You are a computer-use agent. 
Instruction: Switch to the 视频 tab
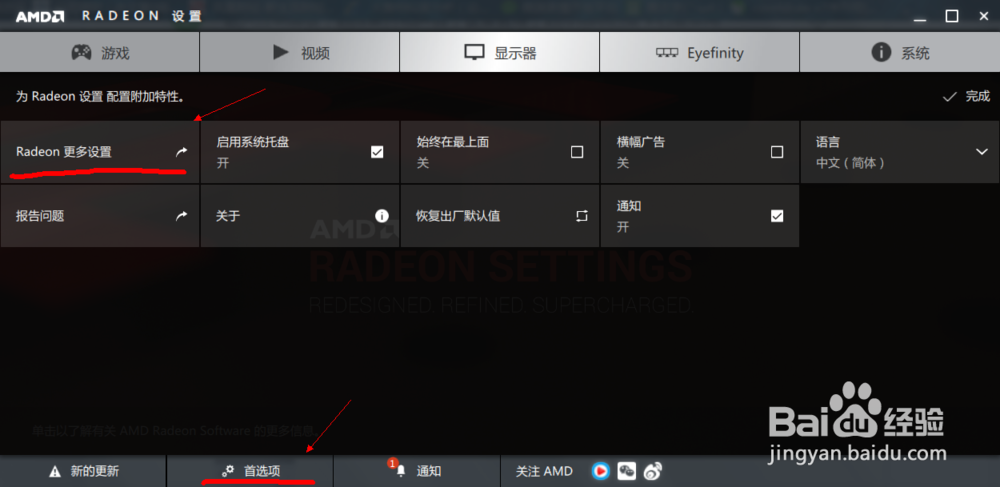tap(300, 52)
